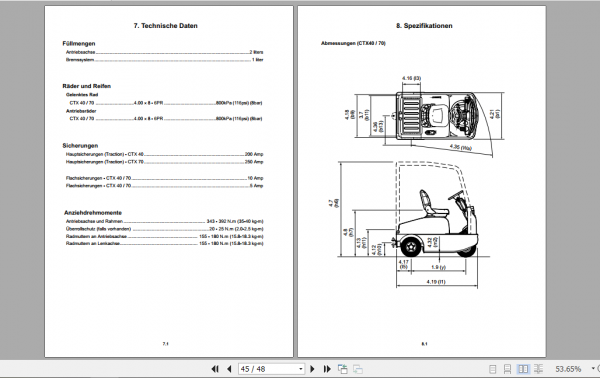Viewport: 600px width, 378px height.
Task: Click the '4.35 (Wa)' turning radius label
Action: (461, 147)
